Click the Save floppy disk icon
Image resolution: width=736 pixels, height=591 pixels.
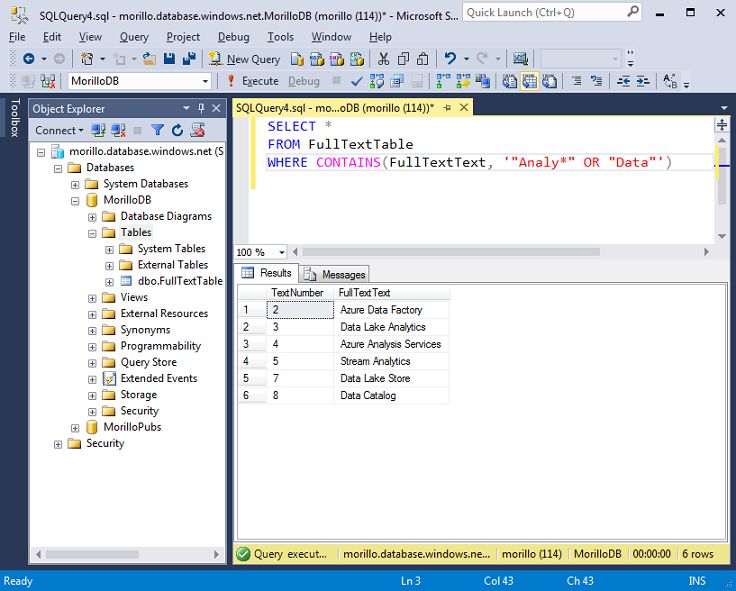[x=169, y=59]
